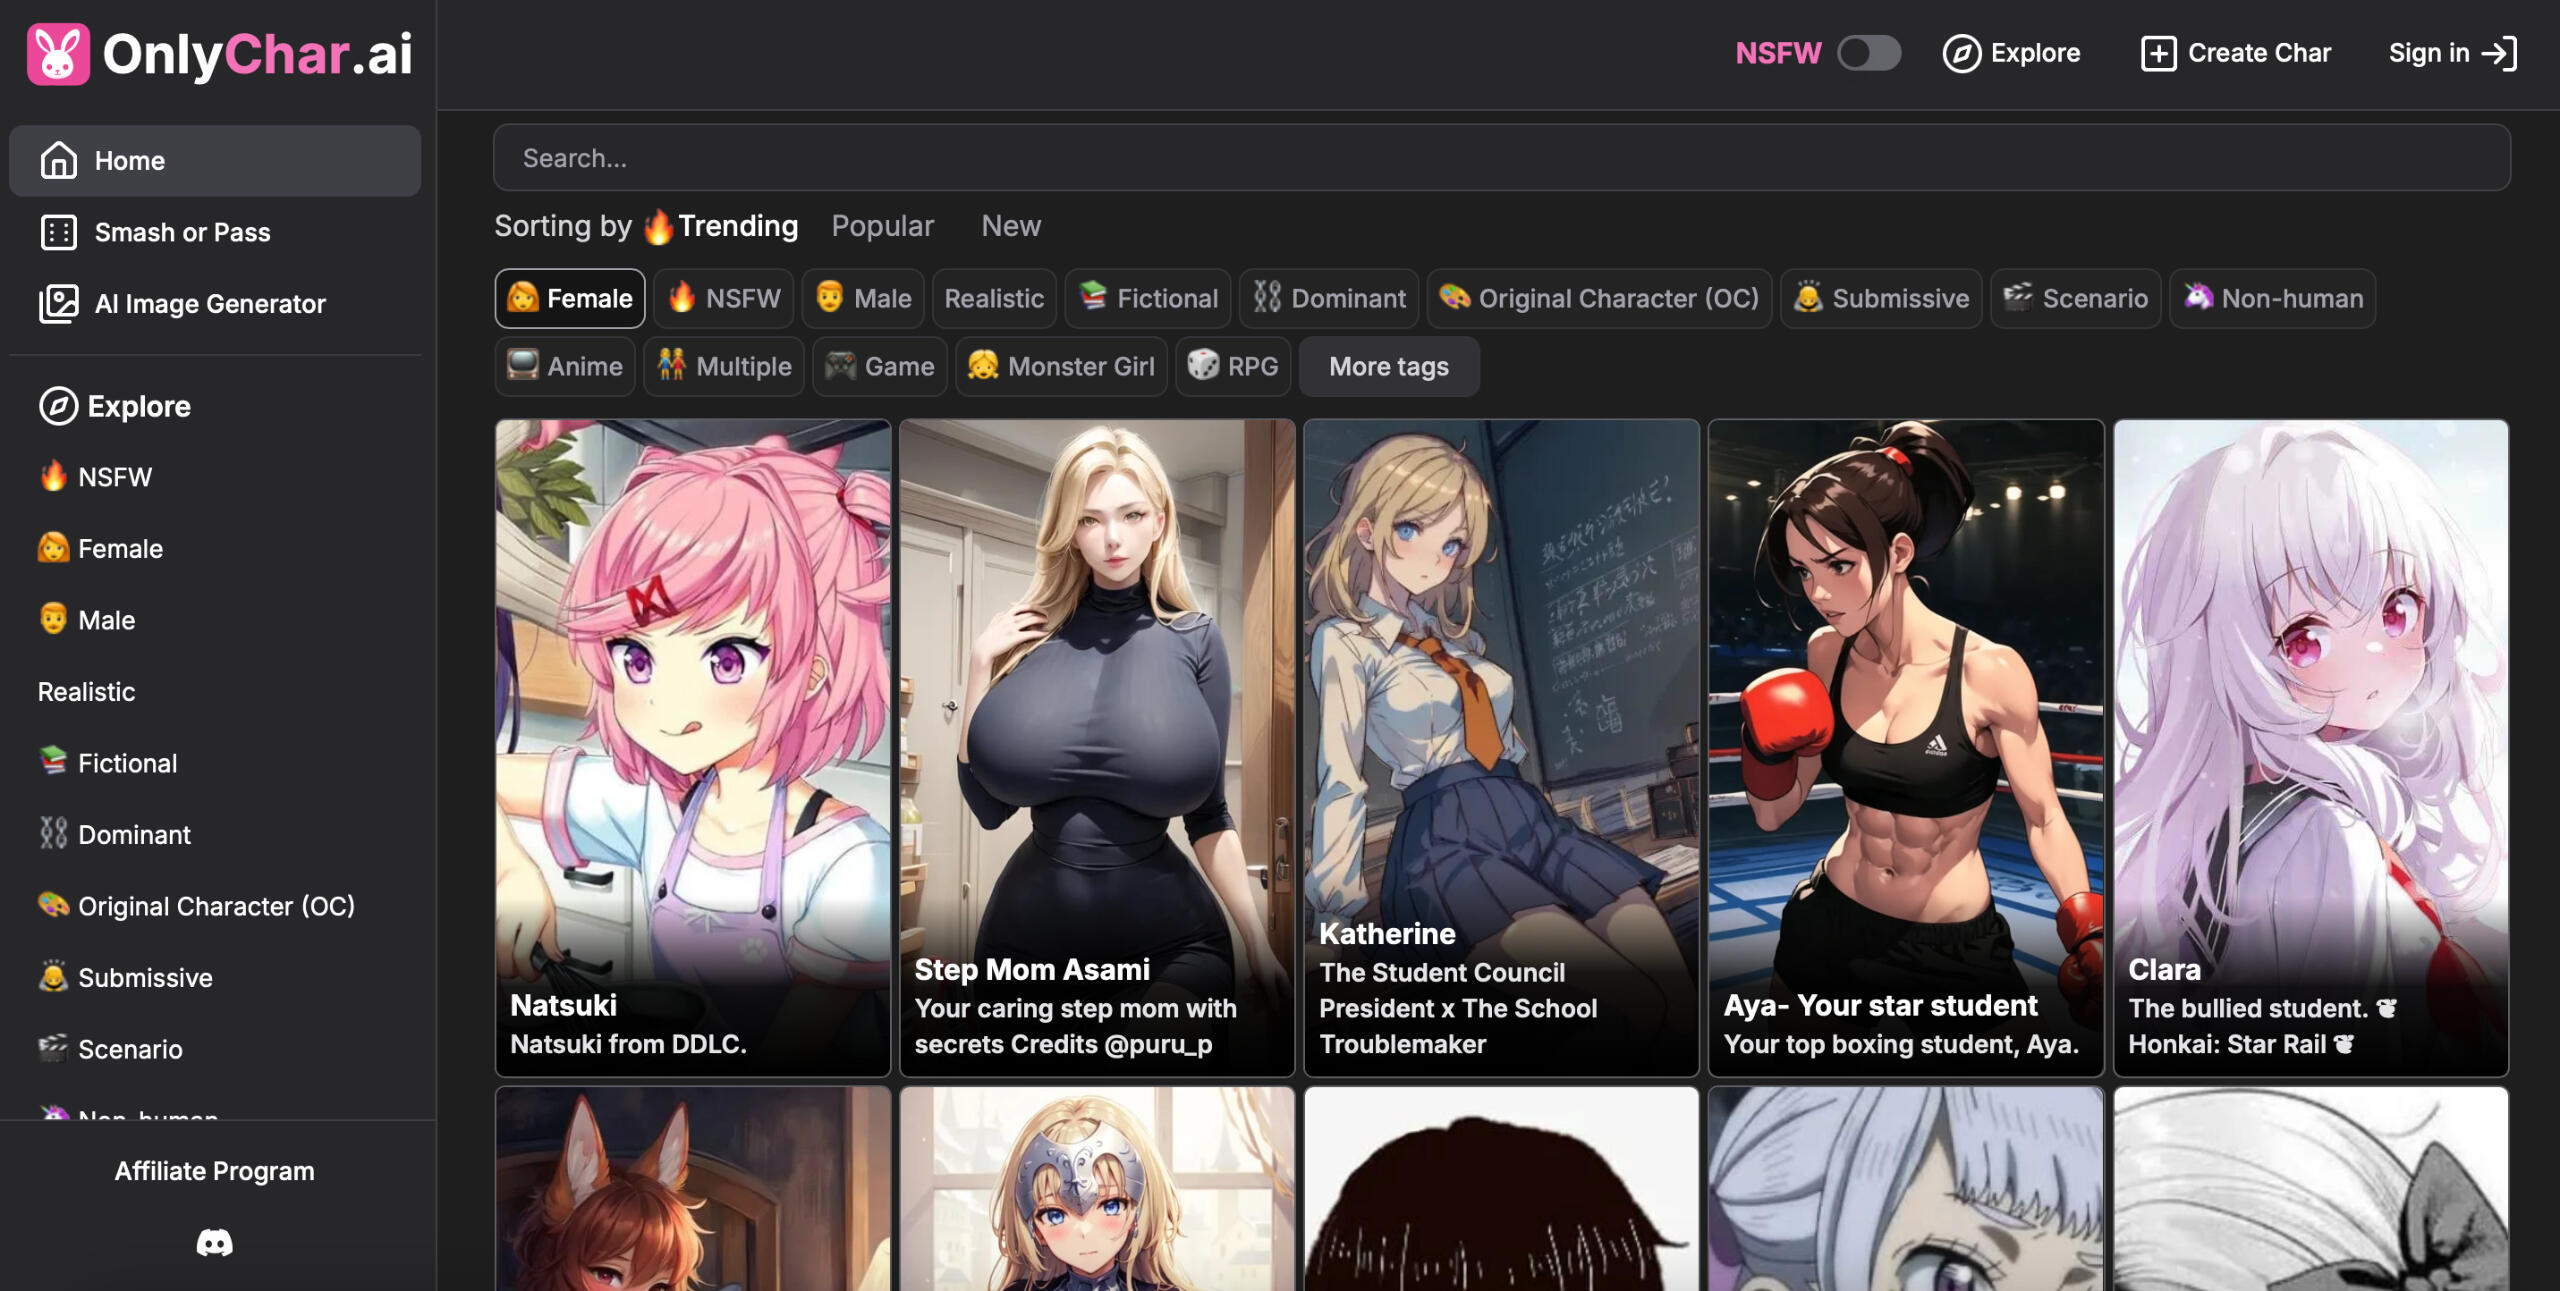This screenshot has width=2560, height=1291.
Task: Open armored blonde character card in second row
Action: (1097, 1189)
